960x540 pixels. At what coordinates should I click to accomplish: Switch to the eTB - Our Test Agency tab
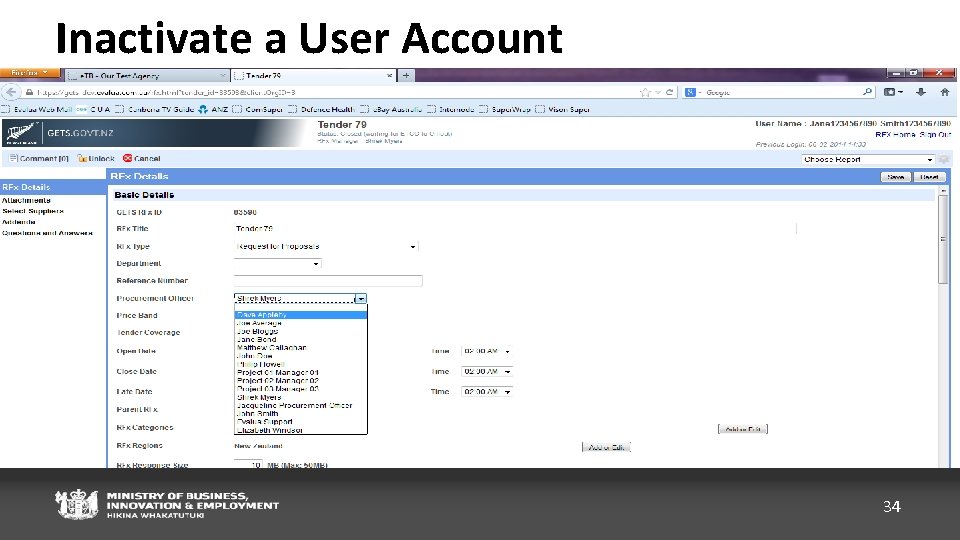[x=147, y=76]
